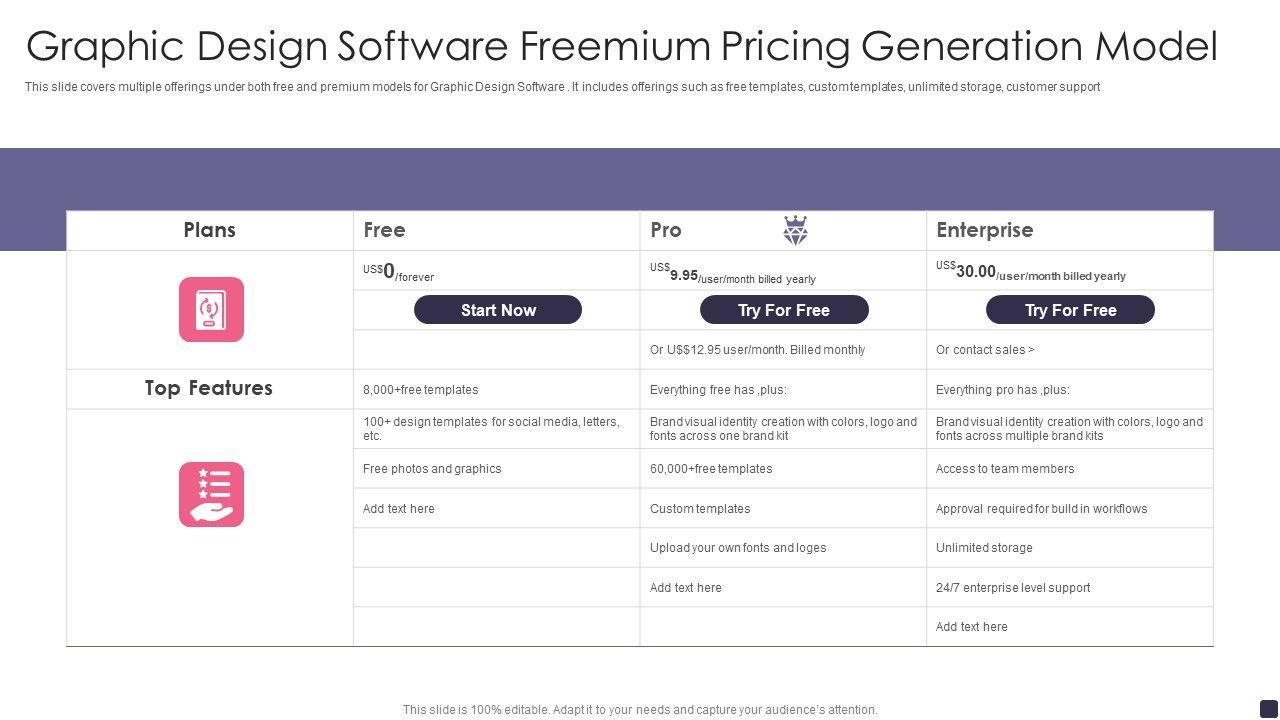
Task: Select the Enterprise plan header
Action: click(x=984, y=230)
